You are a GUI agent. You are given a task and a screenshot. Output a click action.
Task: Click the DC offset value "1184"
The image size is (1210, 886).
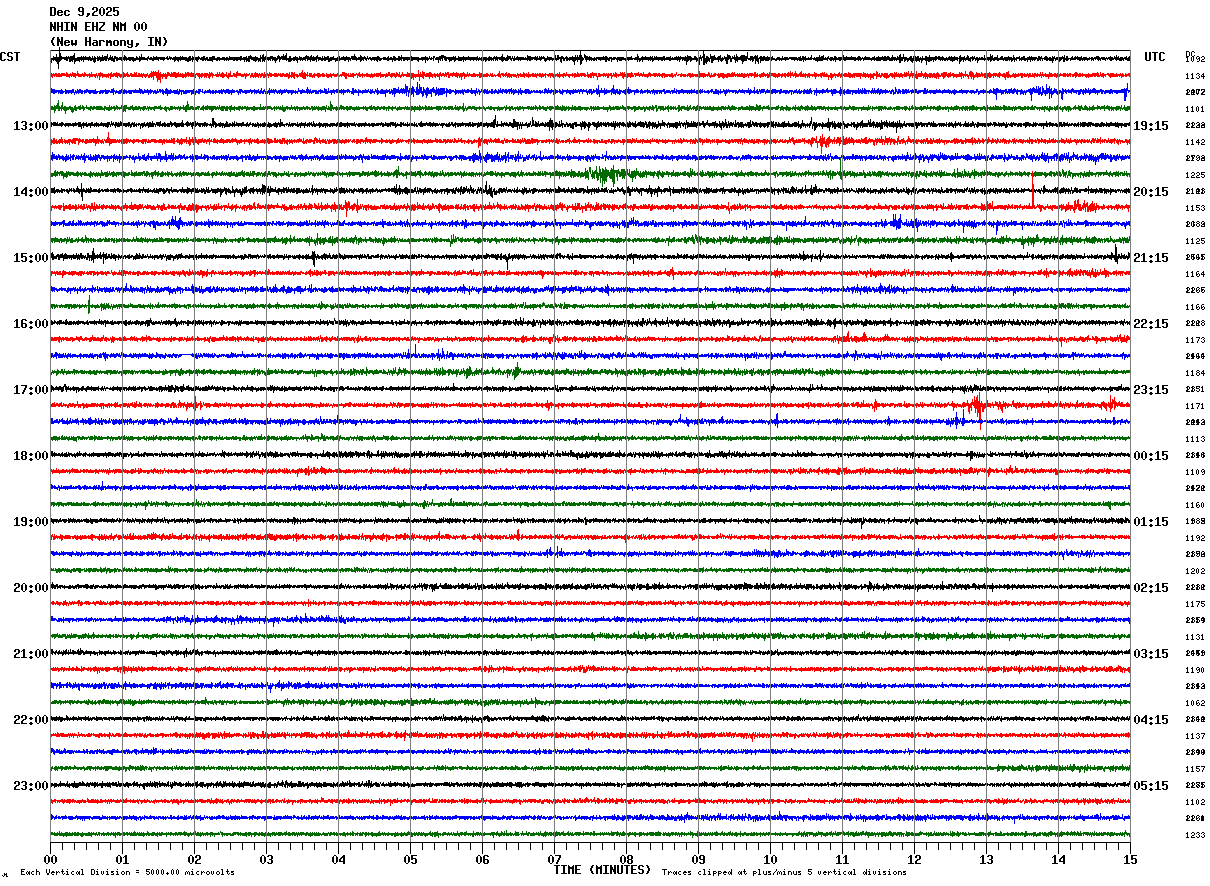pos(1195,373)
